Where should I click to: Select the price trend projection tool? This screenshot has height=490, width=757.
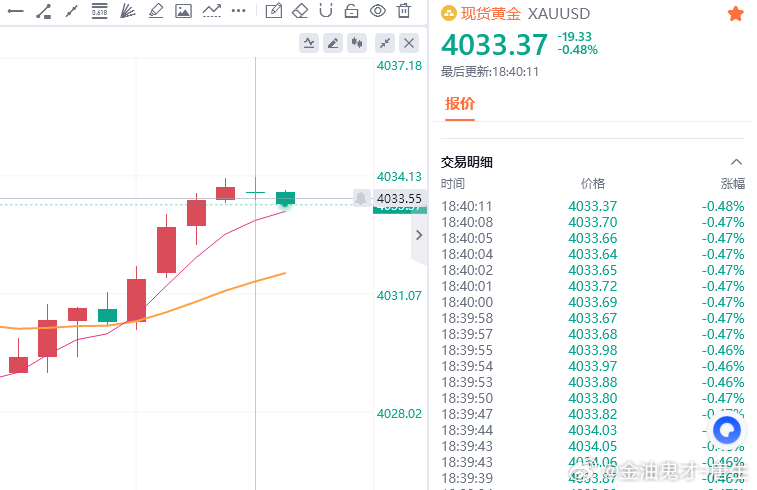tap(211, 11)
